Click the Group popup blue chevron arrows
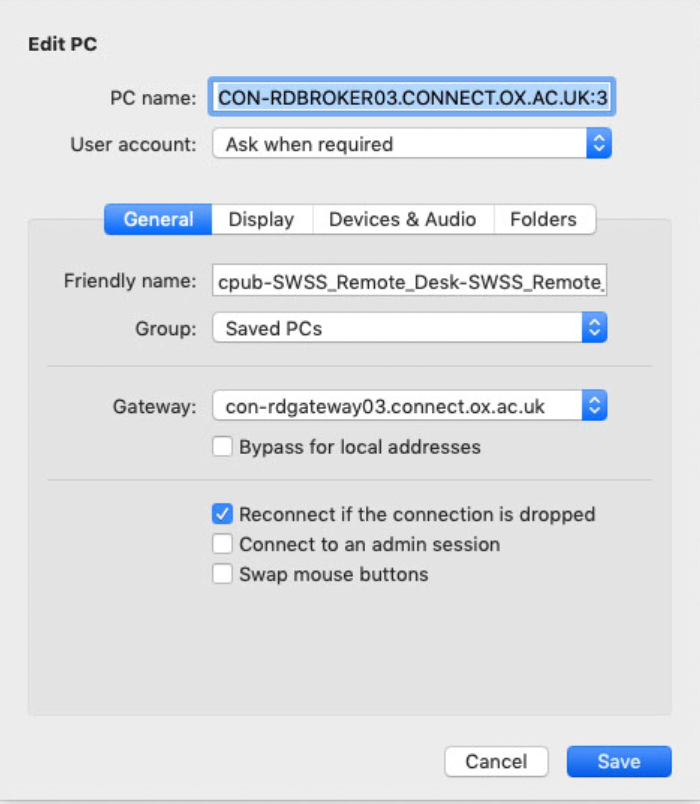 [x=595, y=328]
